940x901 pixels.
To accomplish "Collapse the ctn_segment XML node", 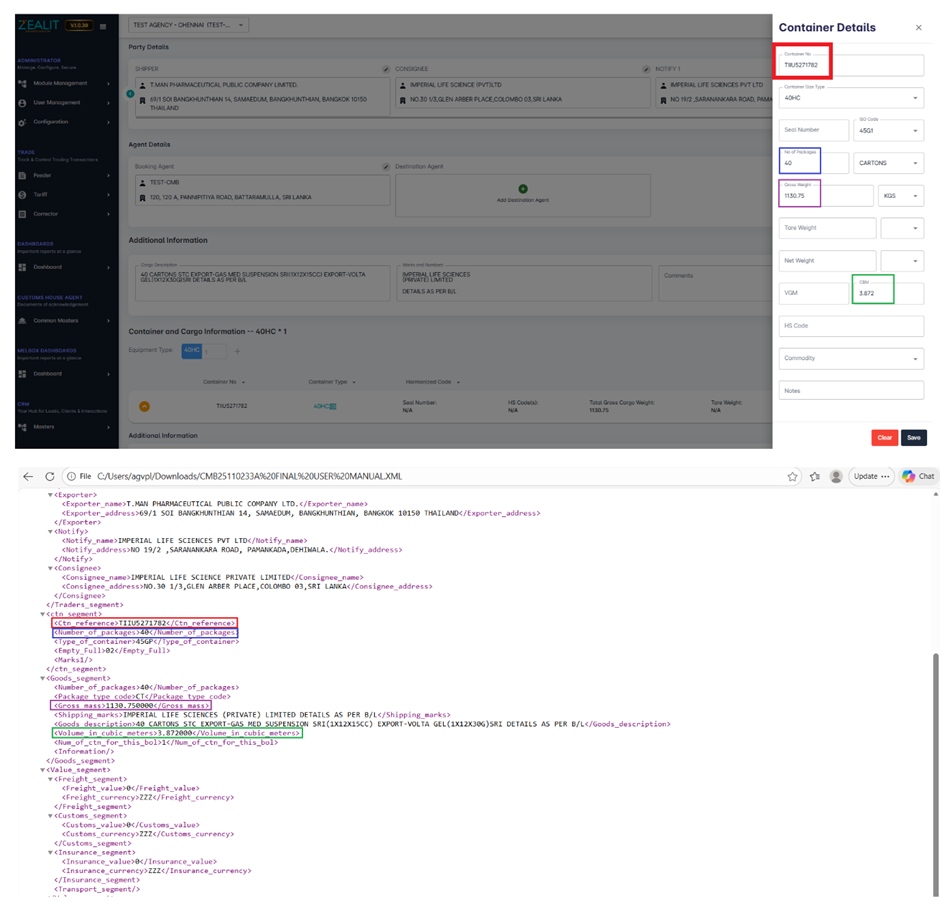I will [42, 614].
